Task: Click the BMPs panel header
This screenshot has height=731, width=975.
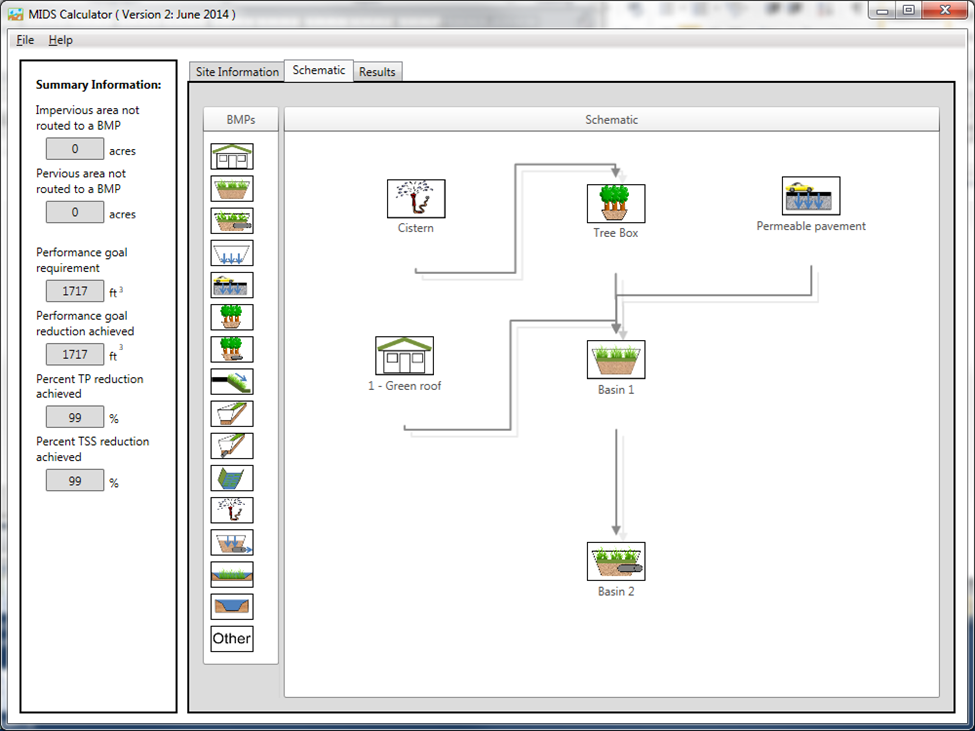Action: tap(240, 120)
